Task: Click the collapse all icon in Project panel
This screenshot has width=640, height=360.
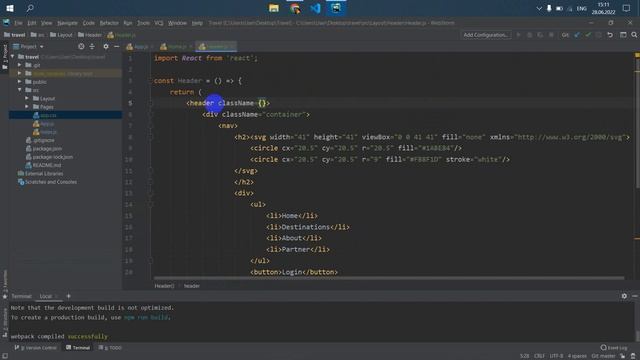Action: point(92,47)
